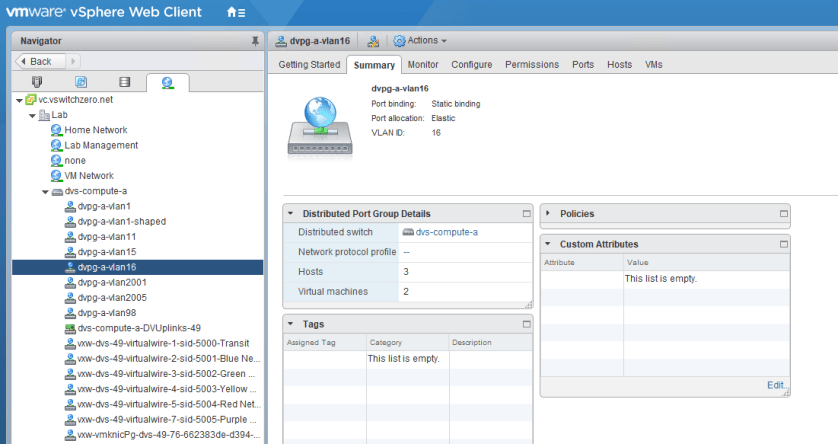This screenshot has width=838, height=444.
Task: Click the edit port group settings toolbar icon
Action: [x=374, y=41]
